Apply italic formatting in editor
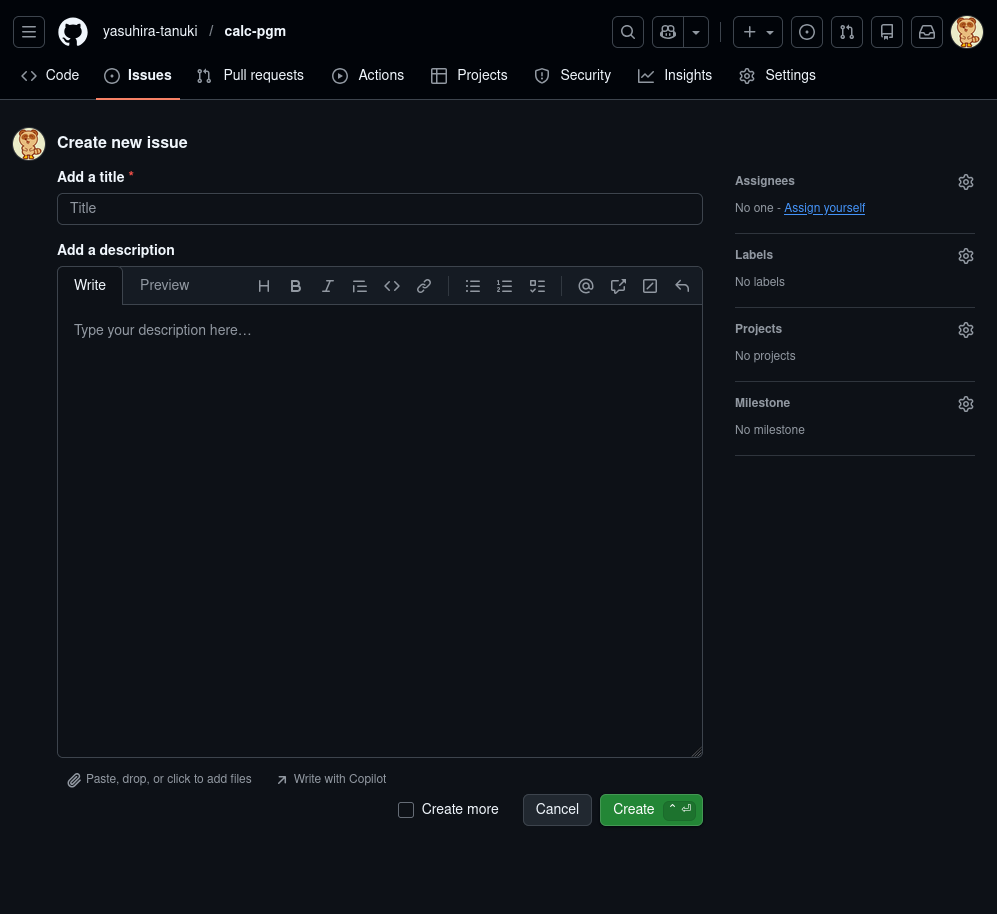Screen dimensions: 997x914 point(328,286)
